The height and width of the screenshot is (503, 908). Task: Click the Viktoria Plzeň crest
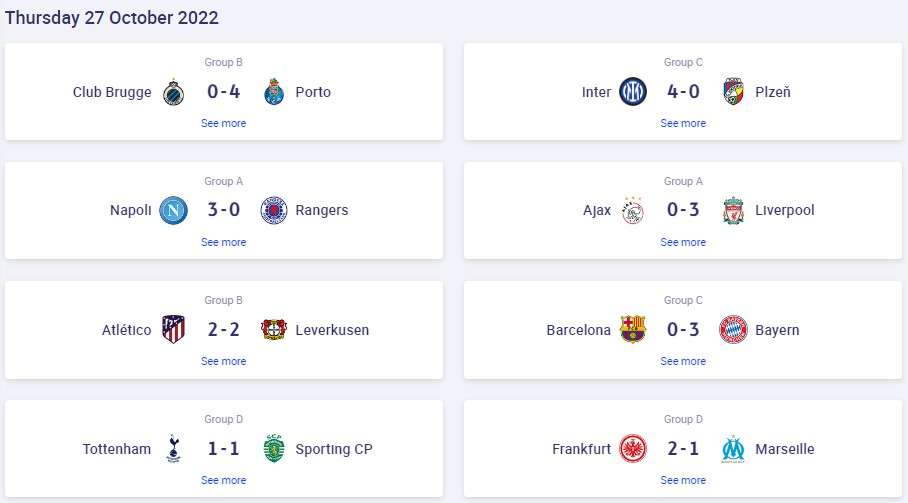point(733,92)
